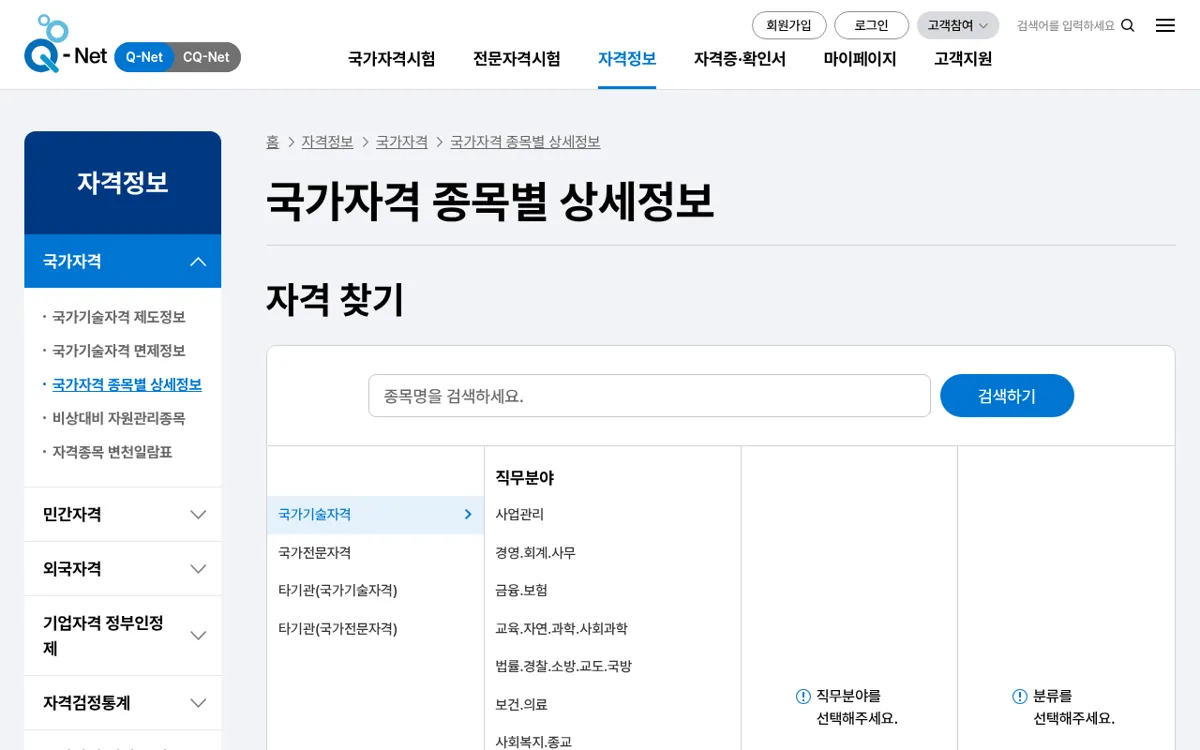Click the Q-Net logo
Image resolution: width=1200 pixels, height=750 pixels.
[66, 44]
